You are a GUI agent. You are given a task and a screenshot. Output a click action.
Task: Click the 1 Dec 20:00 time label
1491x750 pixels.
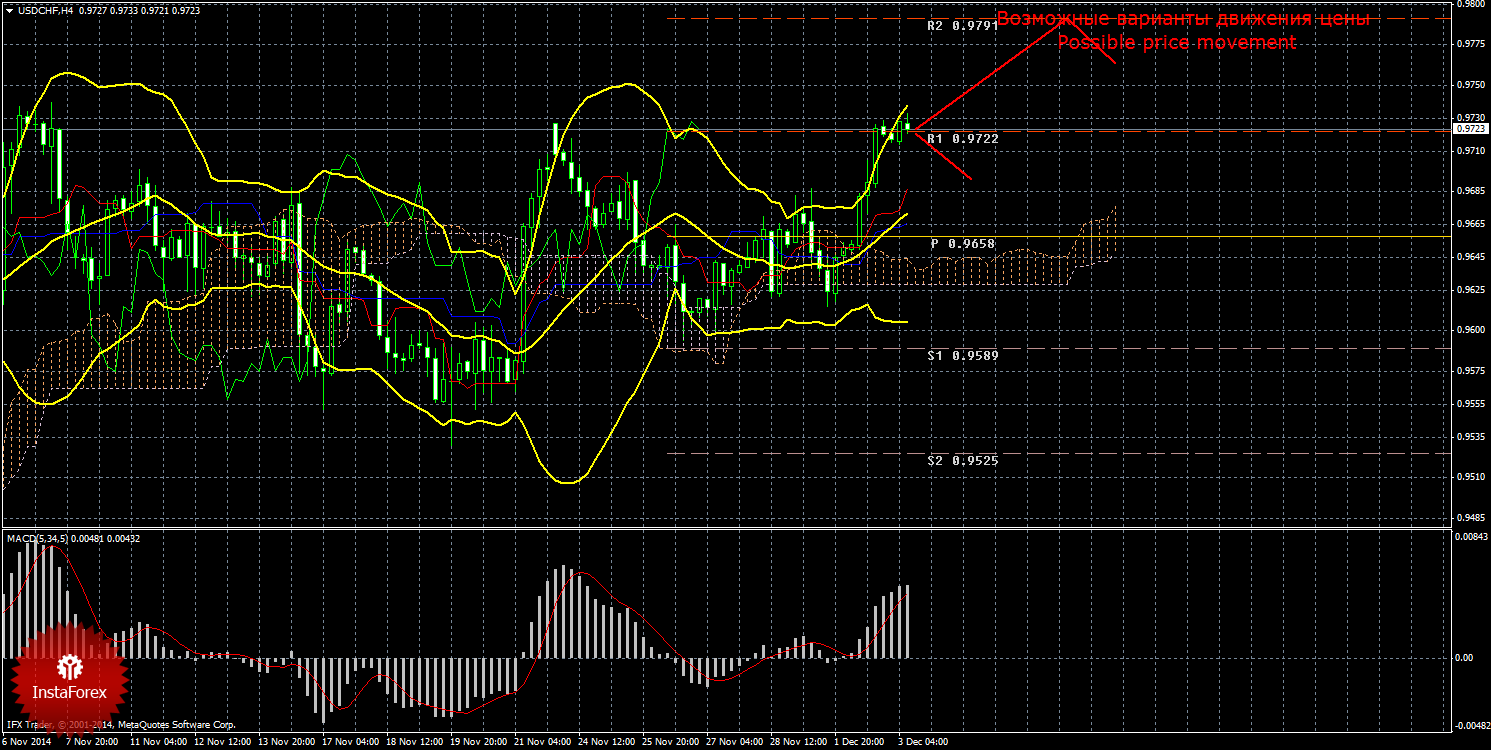[x=859, y=743]
